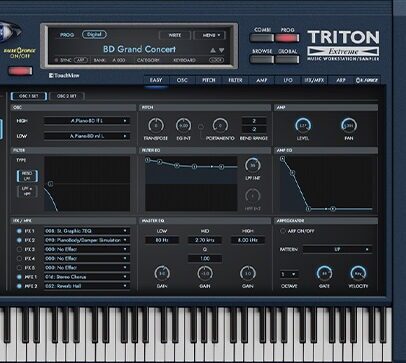Image resolution: width=406 pixels, height=363 pixels.
Task: Toggle the red ON/OFF button
Action: click(x=20, y=71)
